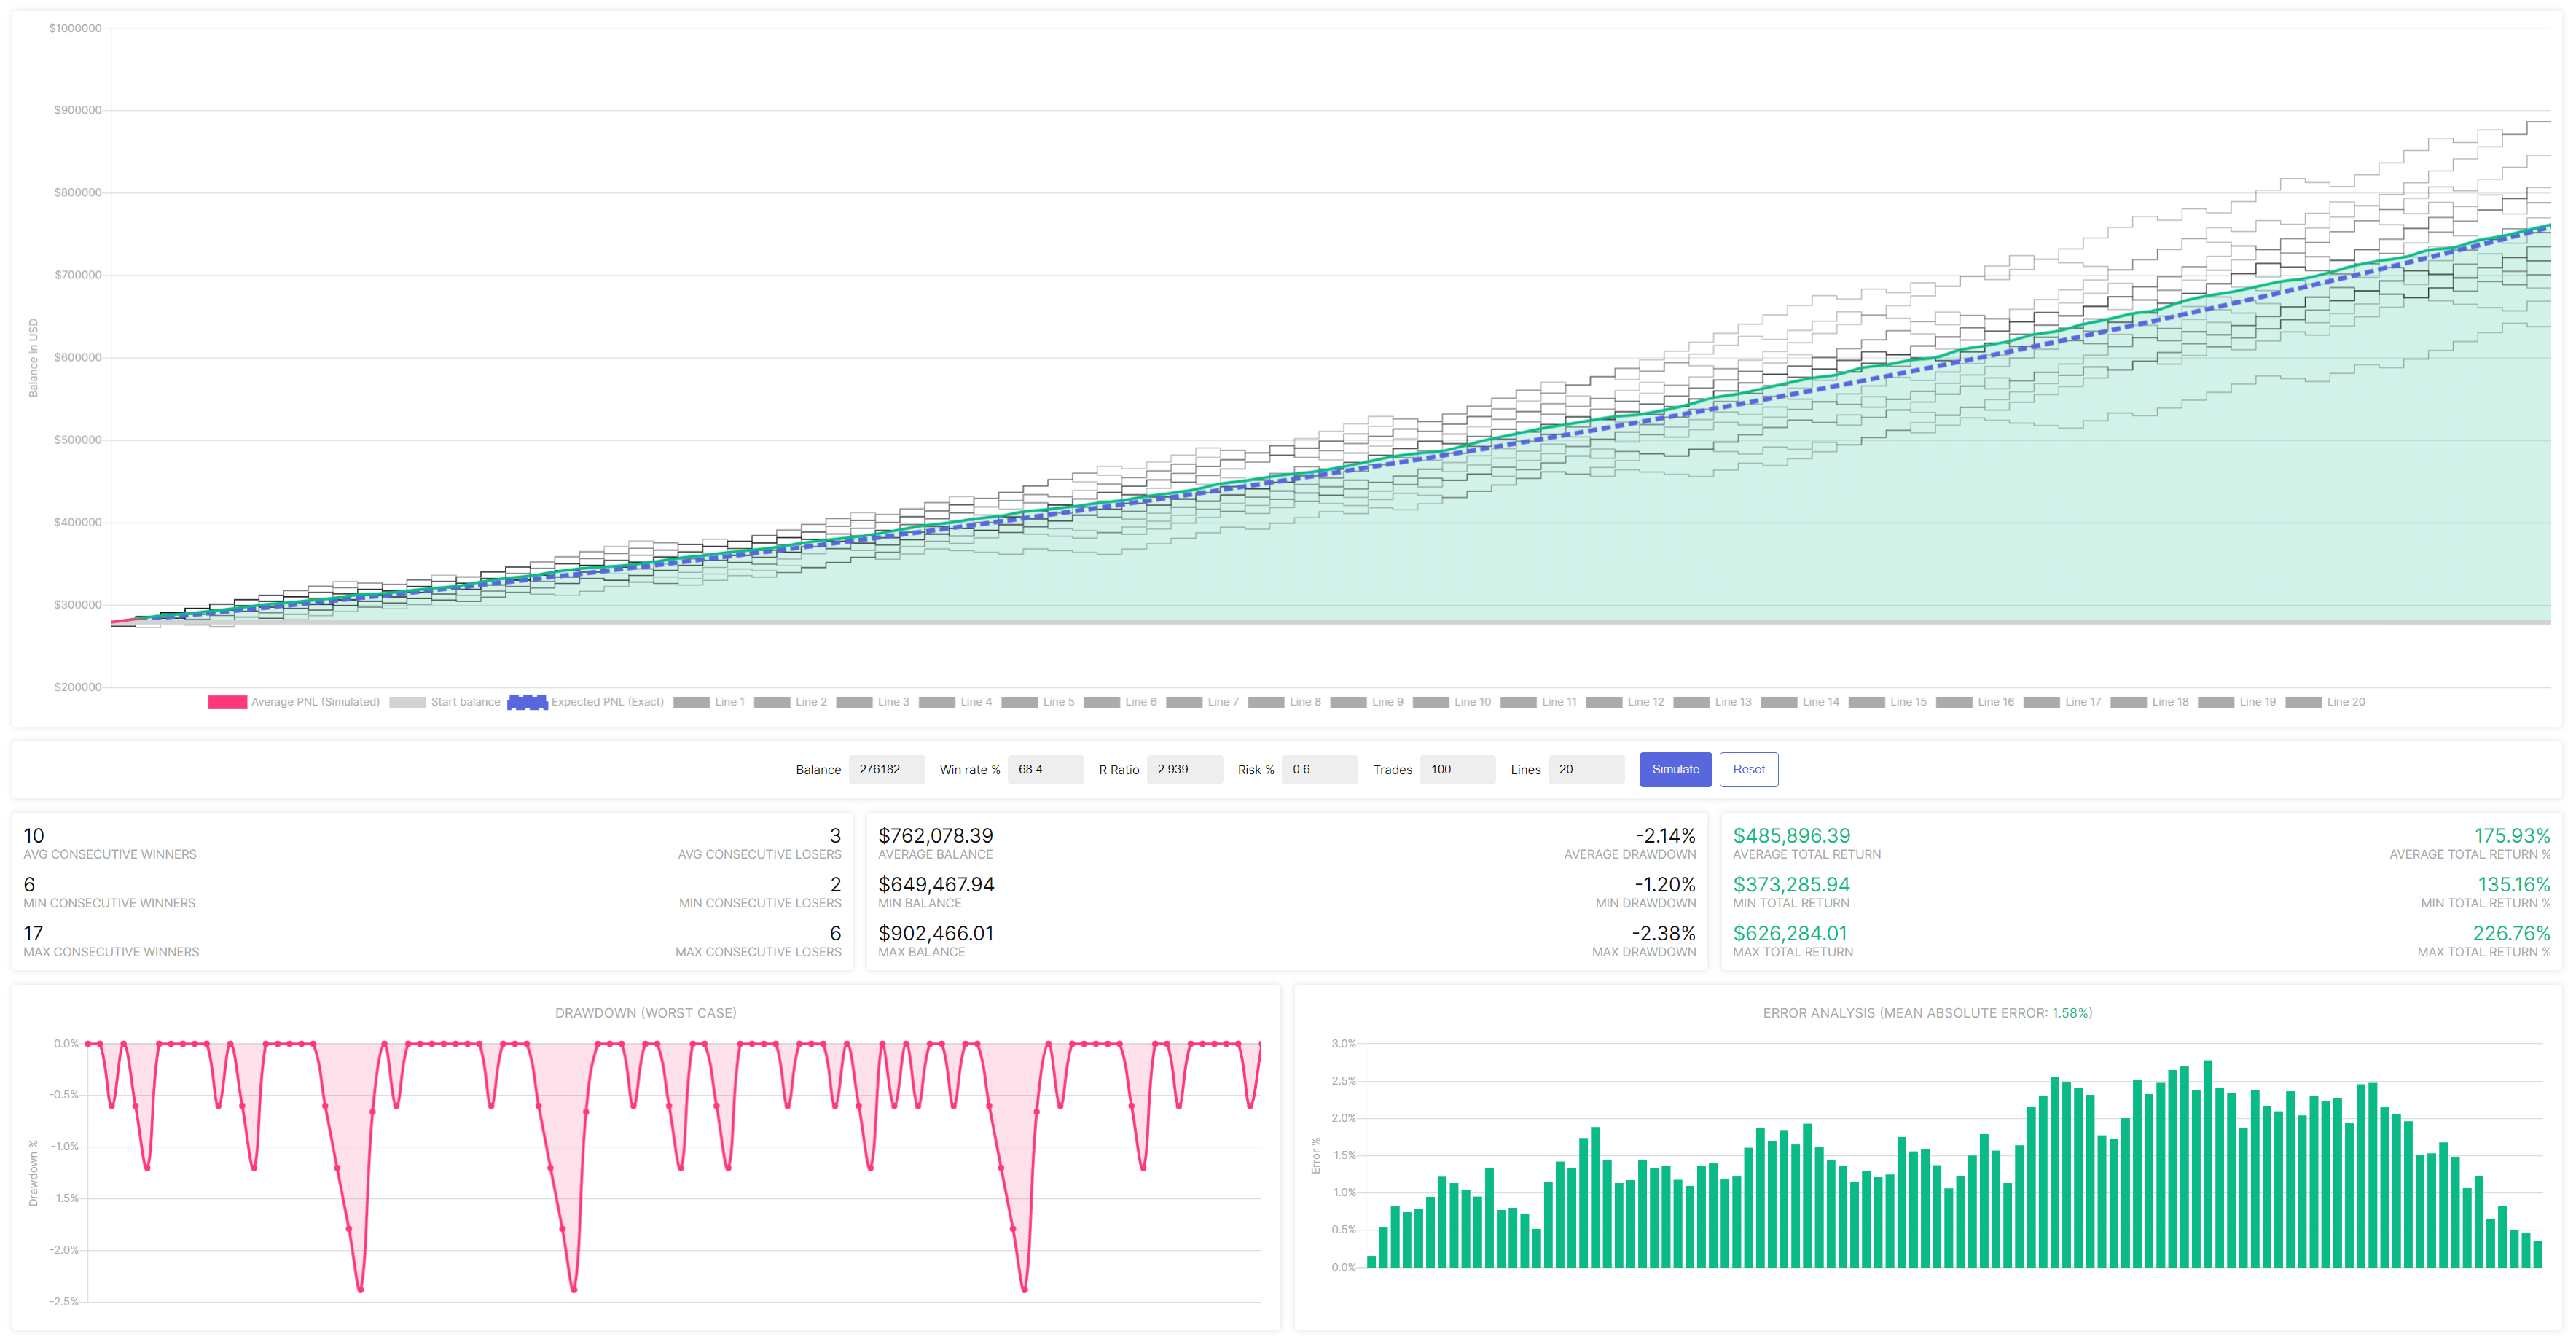Screen dimensions: 2576x1339
Task: Toggle Line 10 legend entry
Action: (1452, 702)
